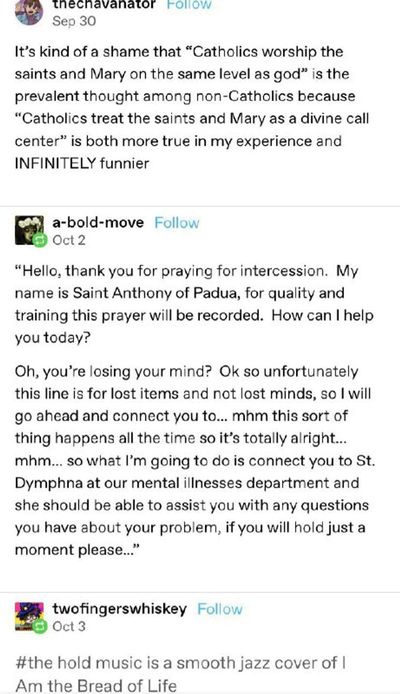The image size is (400, 694).
Task: Click the word INFINITELY in first post
Action: pyautogui.click(x=55, y=163)
